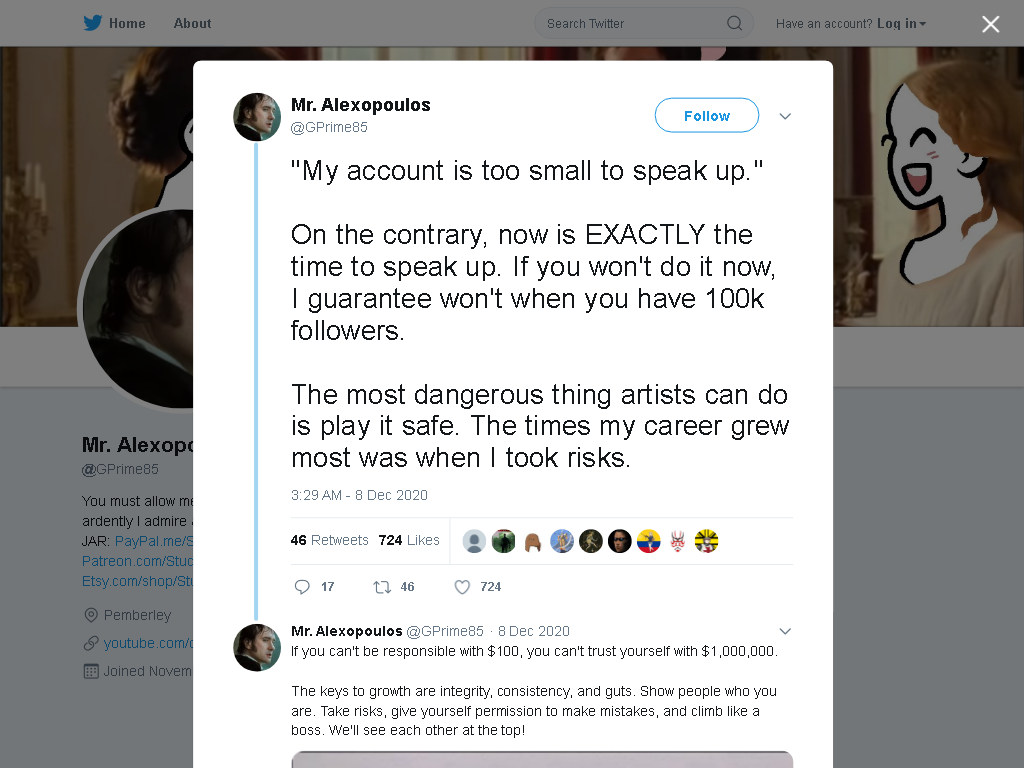
Task: Click the Twitter bird logo
Action: (x=93, y=23)
